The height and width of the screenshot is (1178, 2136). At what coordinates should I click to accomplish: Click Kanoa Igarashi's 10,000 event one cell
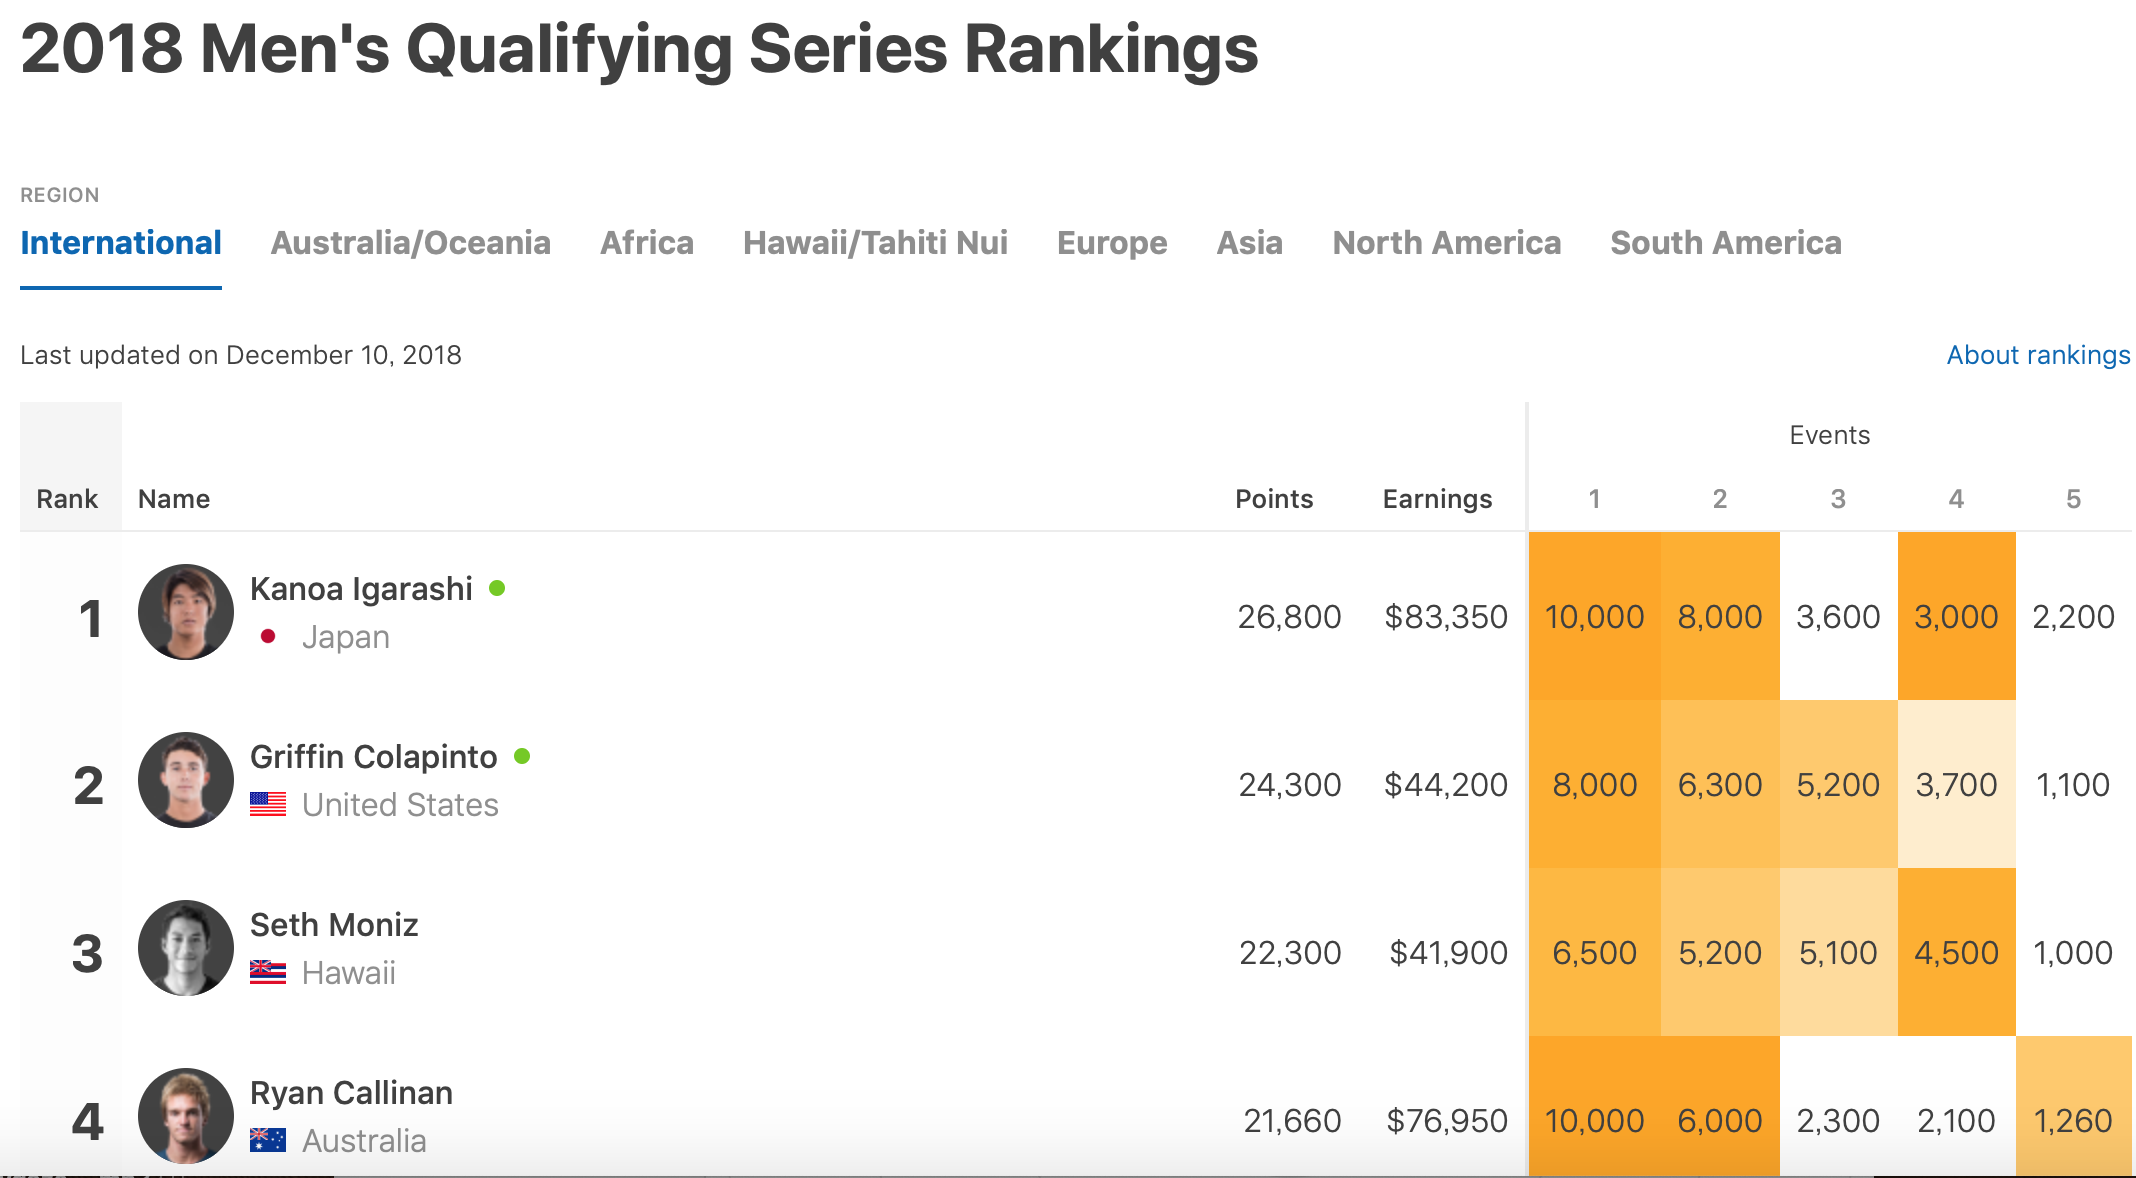1594,617
